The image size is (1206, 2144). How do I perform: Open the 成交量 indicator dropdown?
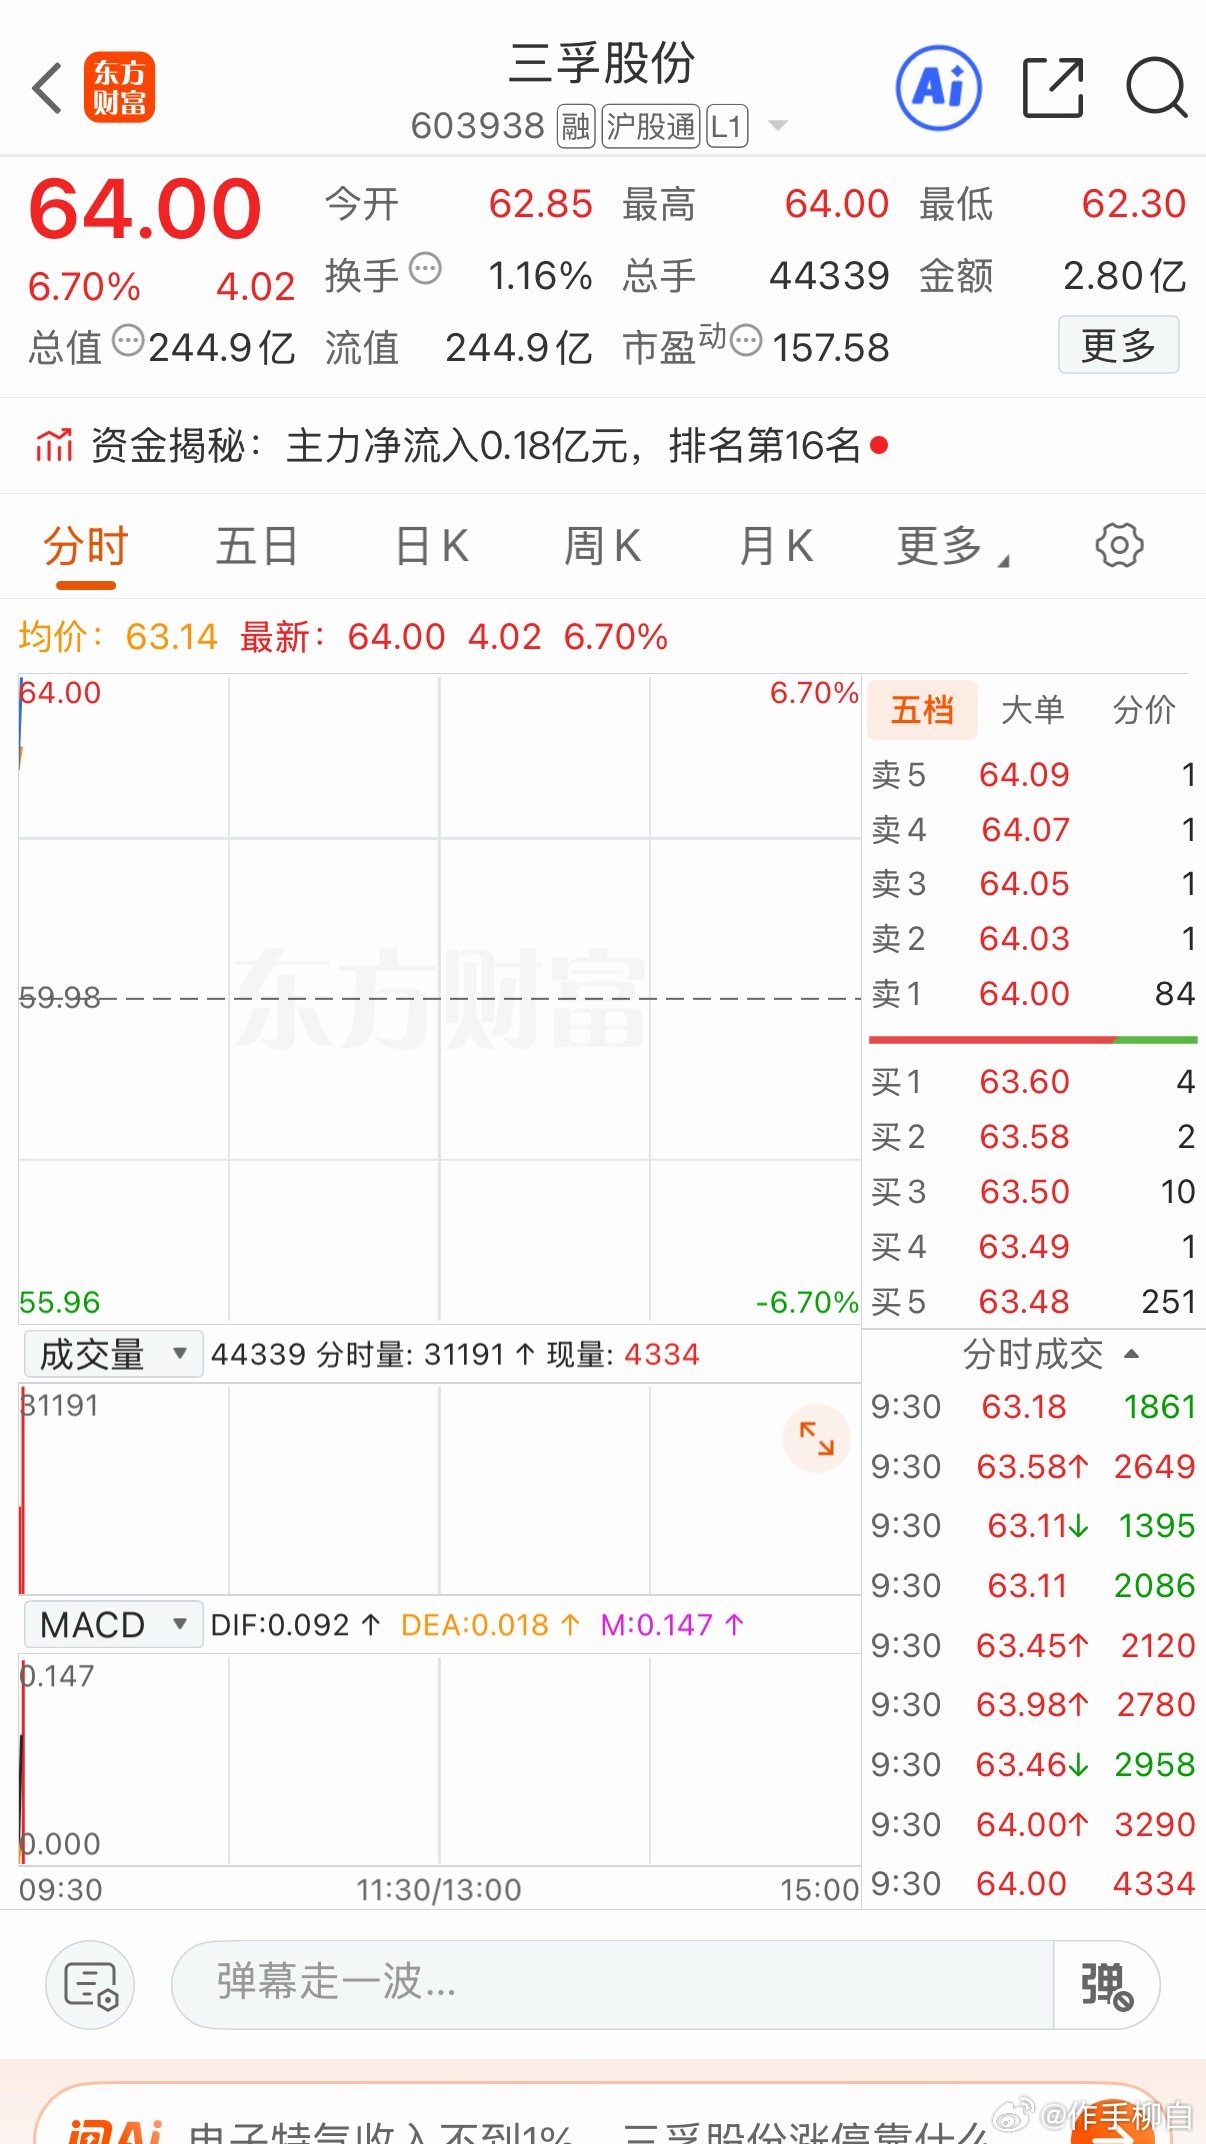pos(113,1354)
